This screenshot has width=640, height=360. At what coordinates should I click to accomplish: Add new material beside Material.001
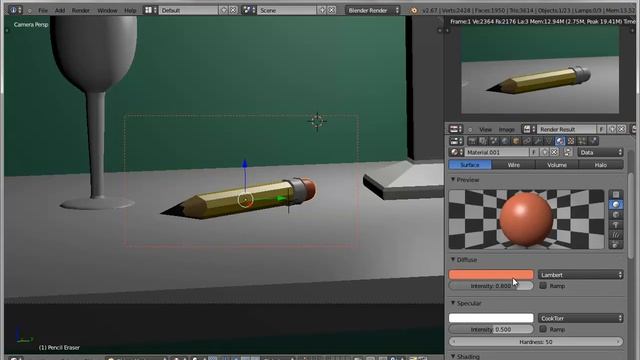[x=544, y=152]
